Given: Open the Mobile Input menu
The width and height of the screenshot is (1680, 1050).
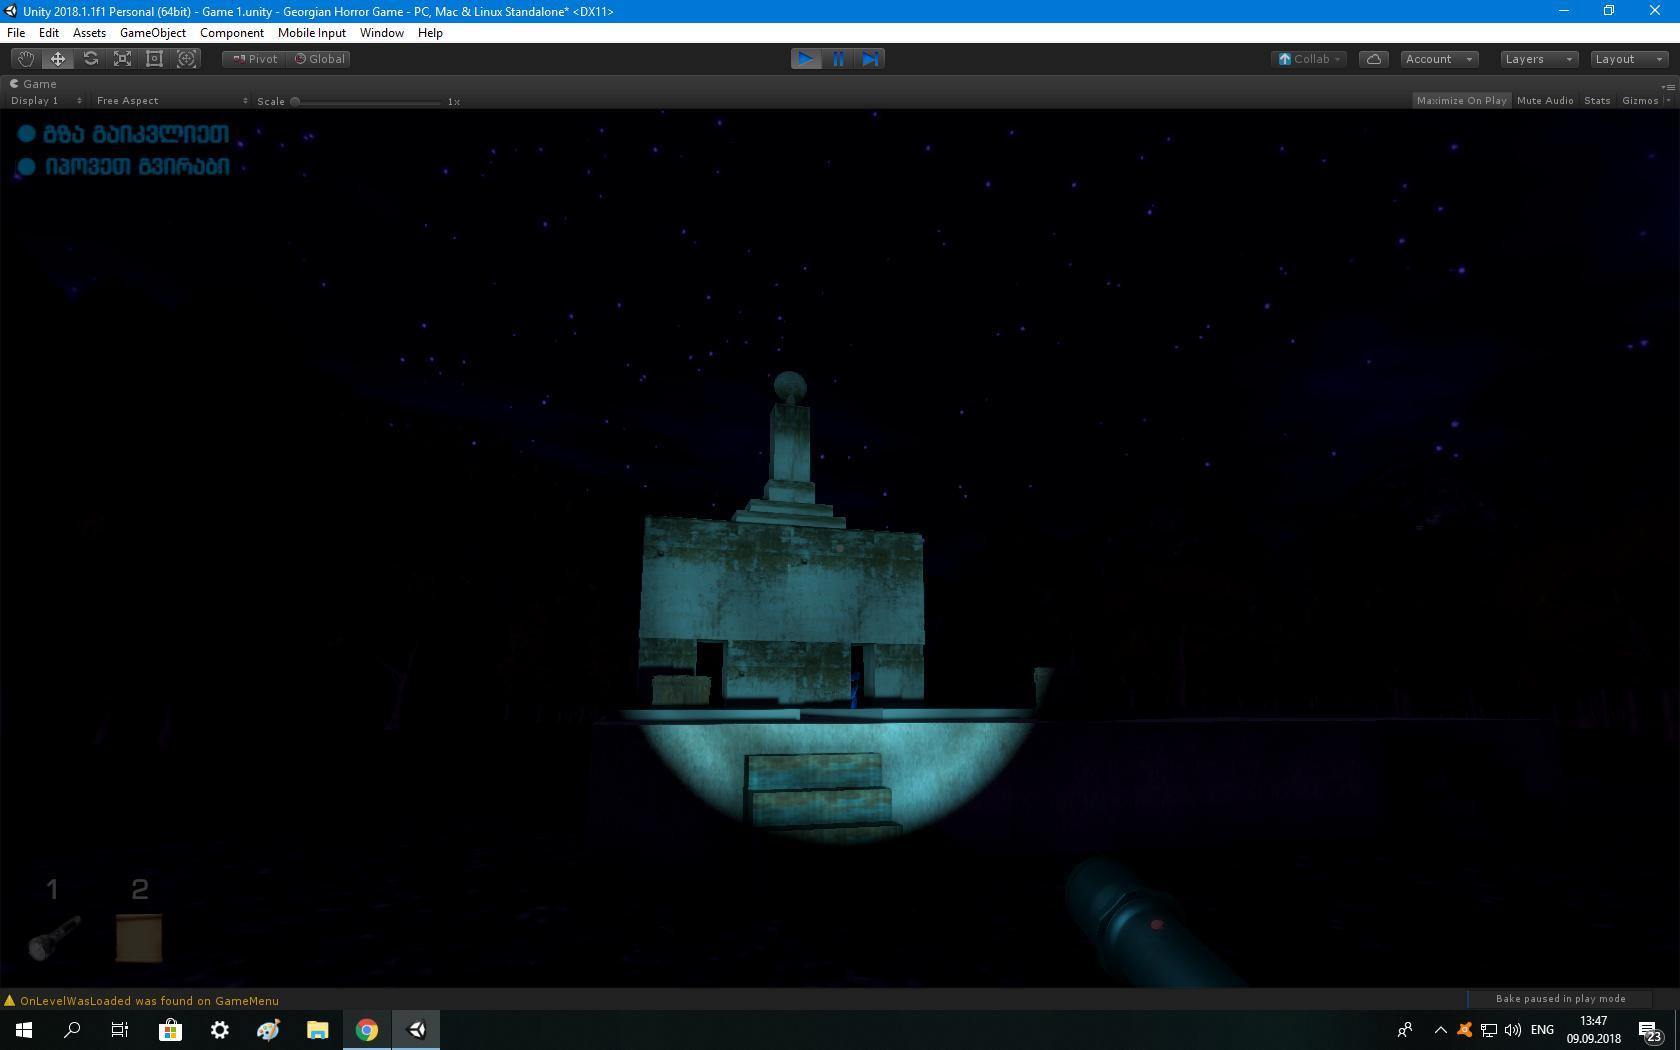Looking at the screenshot, I should [312, 33].
